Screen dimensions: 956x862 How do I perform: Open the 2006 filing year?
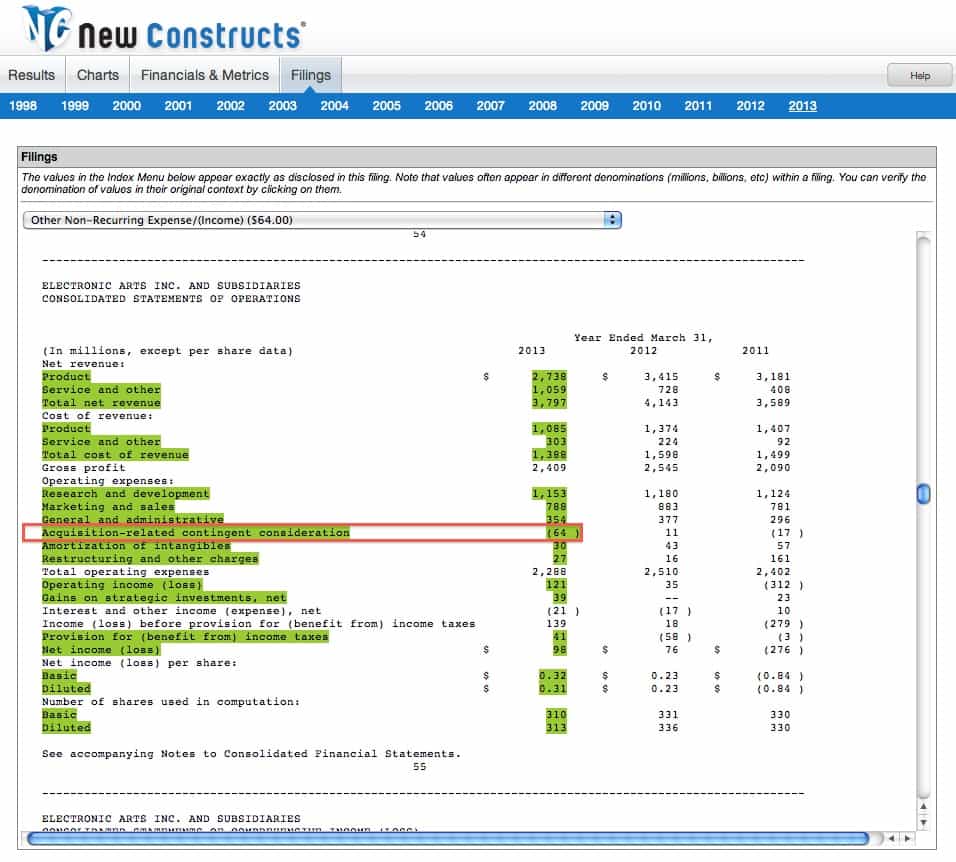[x=439, y=106]
